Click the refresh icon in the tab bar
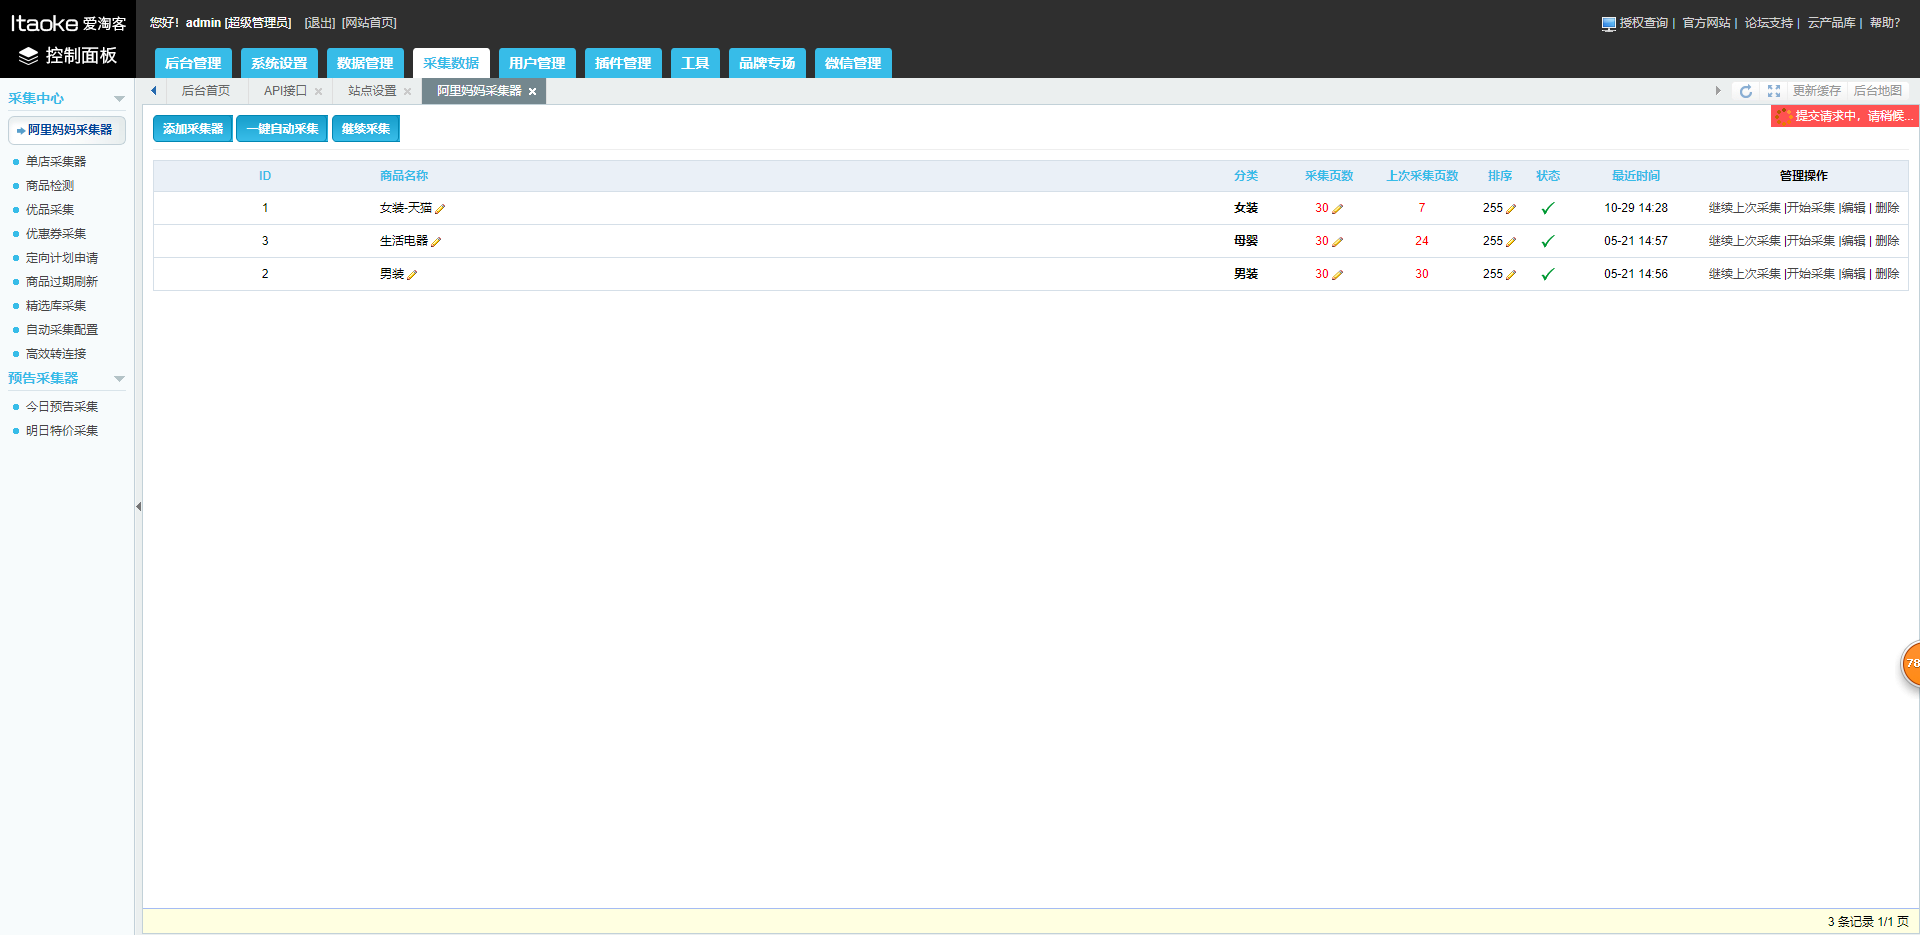The image size is (1920, 935). point(1745,91)
